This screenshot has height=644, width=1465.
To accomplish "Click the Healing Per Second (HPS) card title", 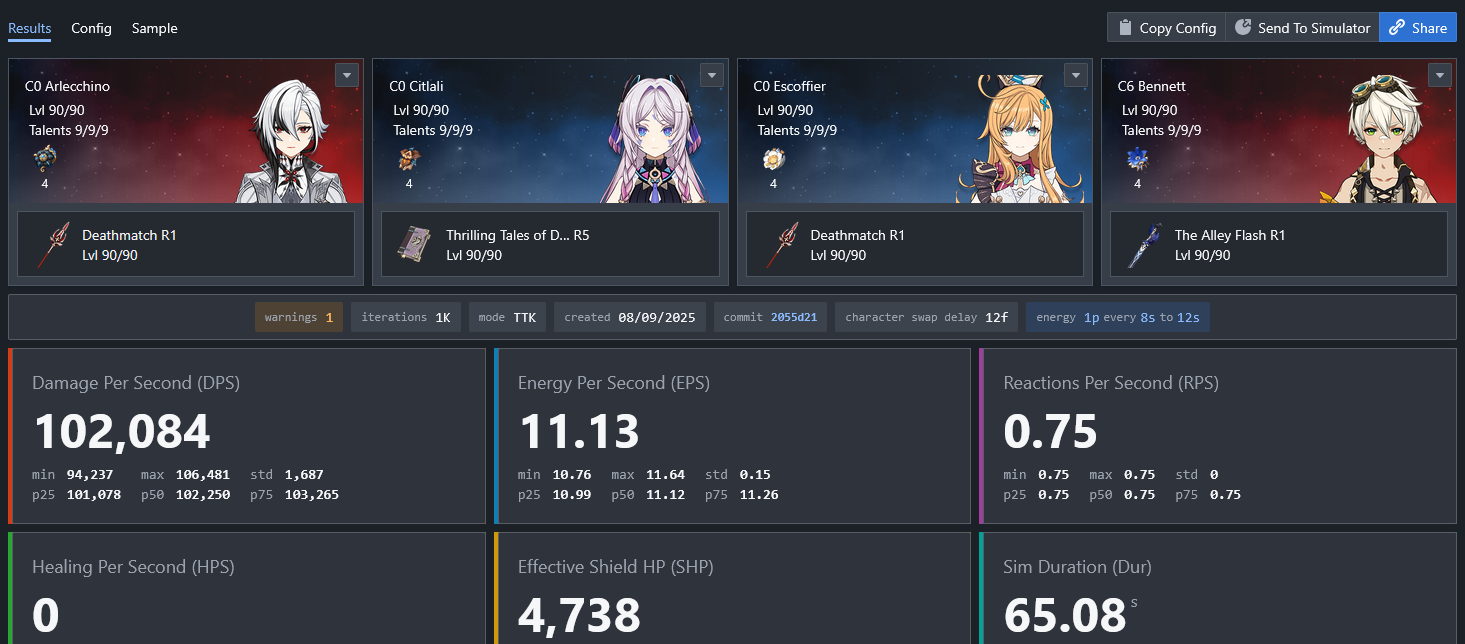I will coord(133,567).
